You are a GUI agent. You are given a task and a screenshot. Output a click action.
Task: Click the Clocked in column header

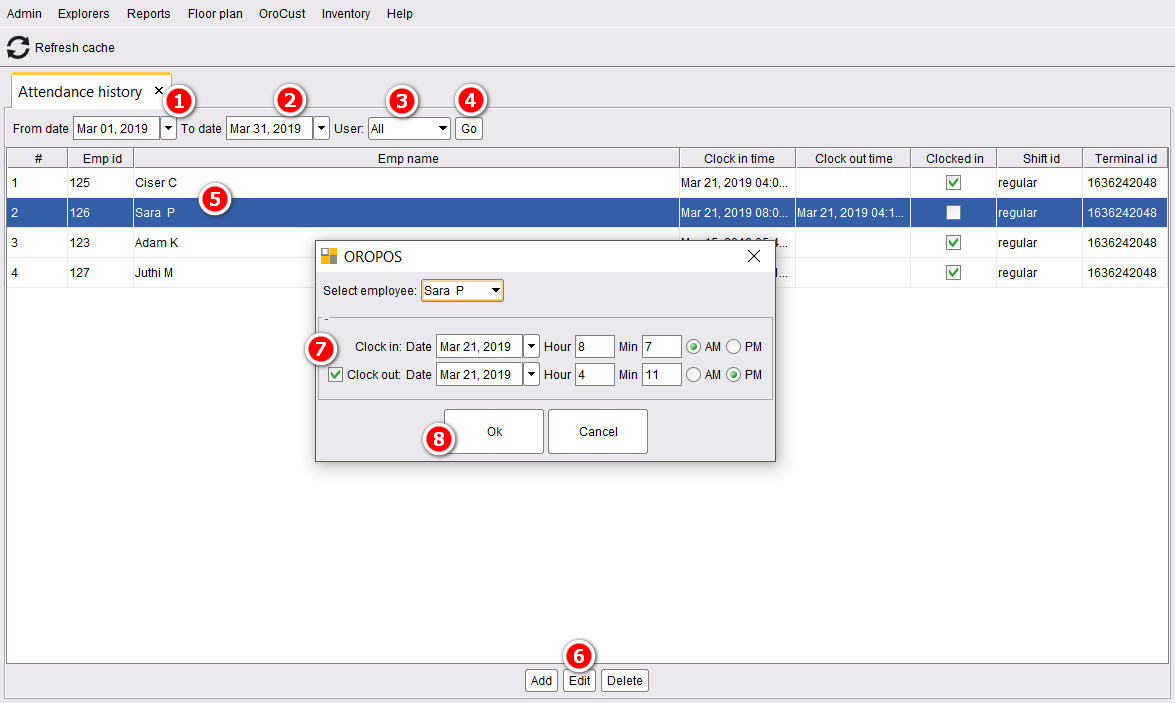[954, 158]
